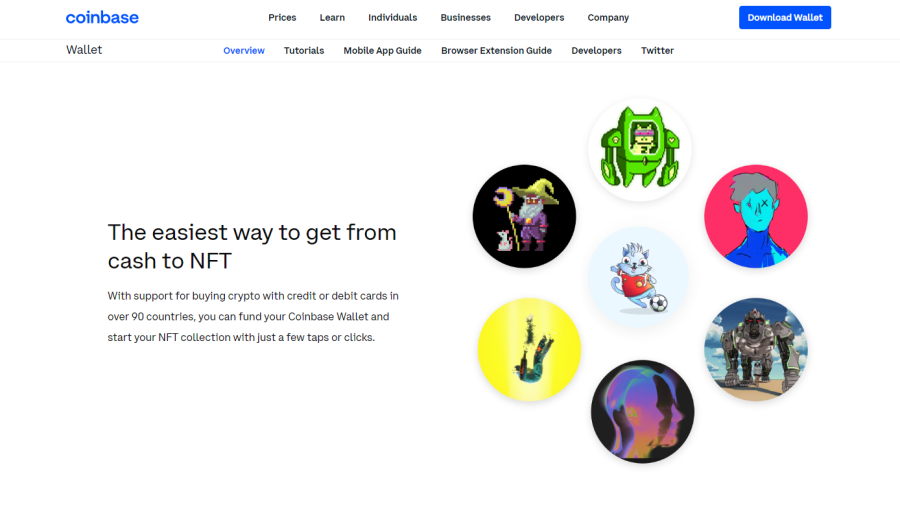Viewport: 900px width, 531px height.
Task: Open Developers tab in Wallet sub-navigation
Action: pos(596,51)
